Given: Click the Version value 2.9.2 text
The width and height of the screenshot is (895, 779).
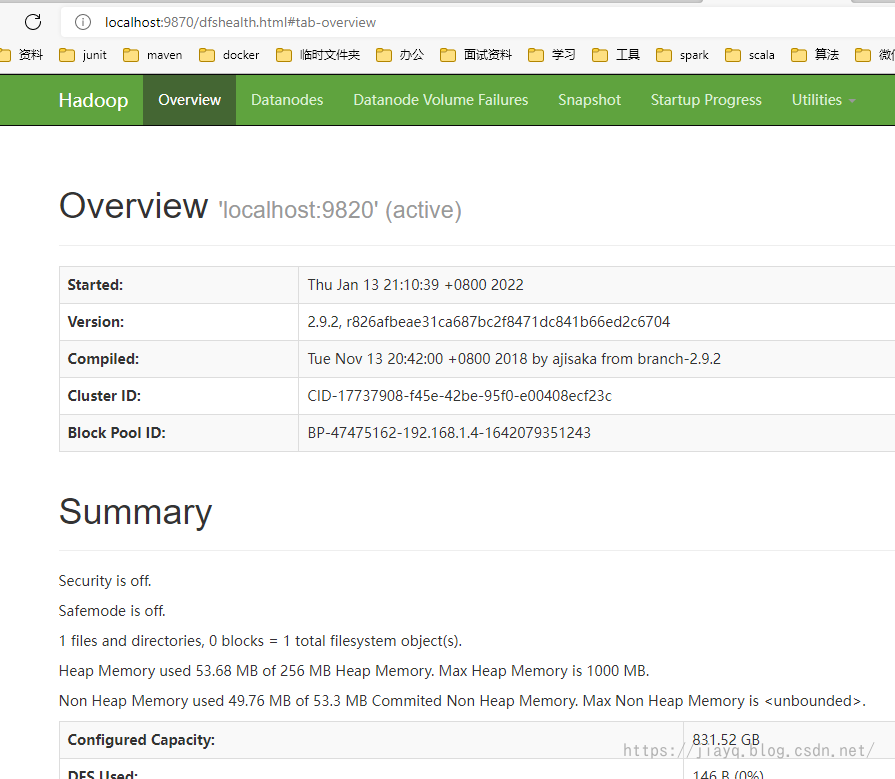Looking at the screenshot, I should (x=489, y=322).
